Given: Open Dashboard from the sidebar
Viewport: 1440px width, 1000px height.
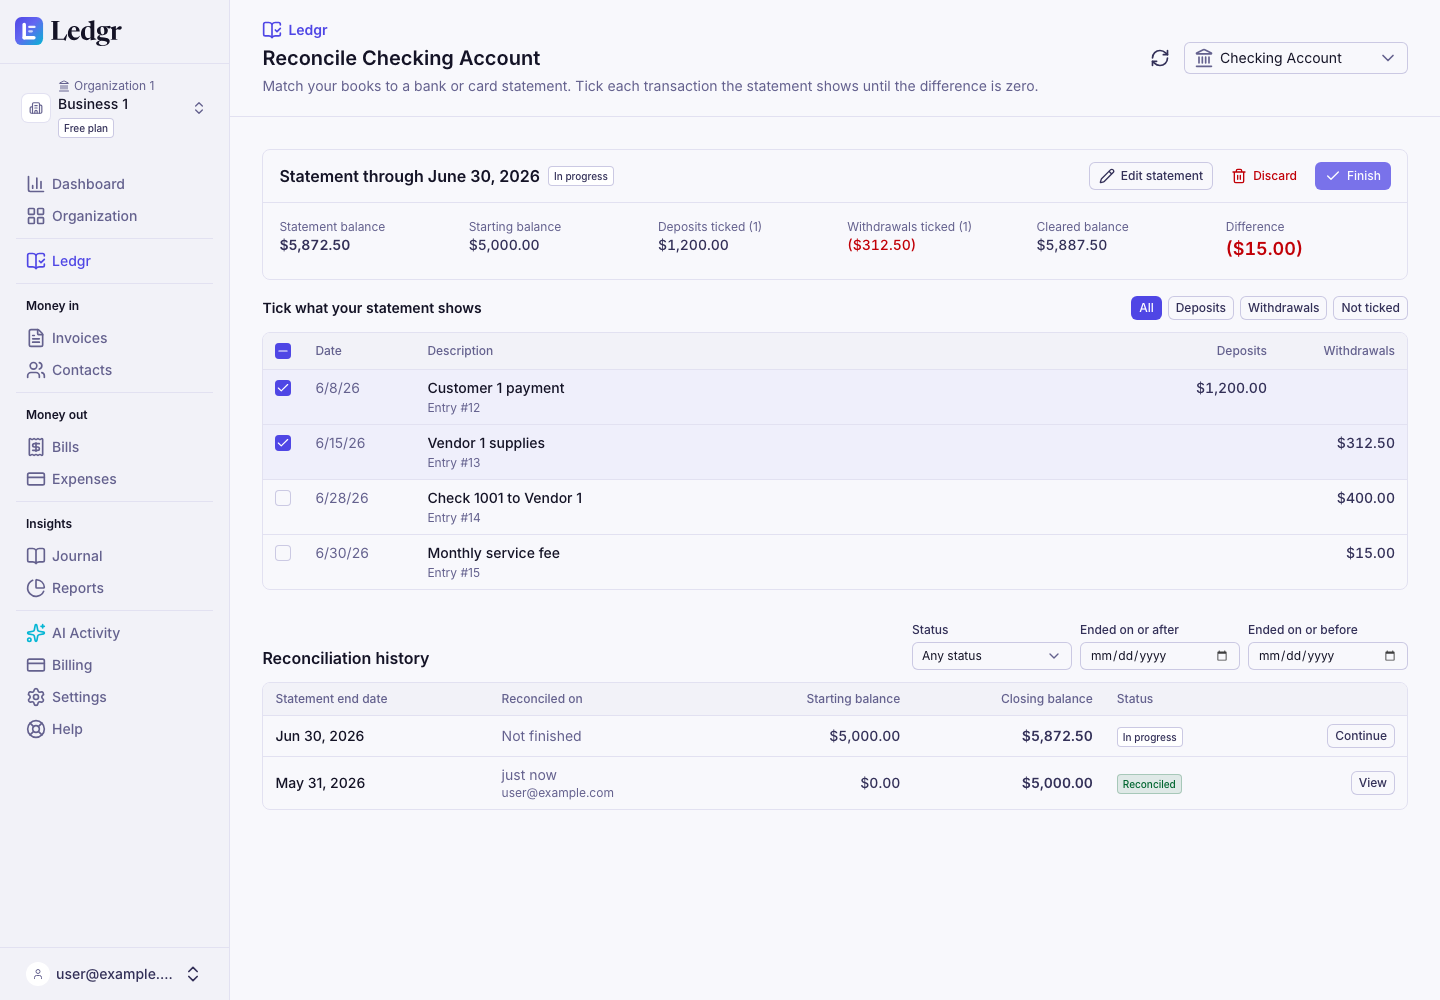Looking at the screenshot, I should tap(115, 184).
